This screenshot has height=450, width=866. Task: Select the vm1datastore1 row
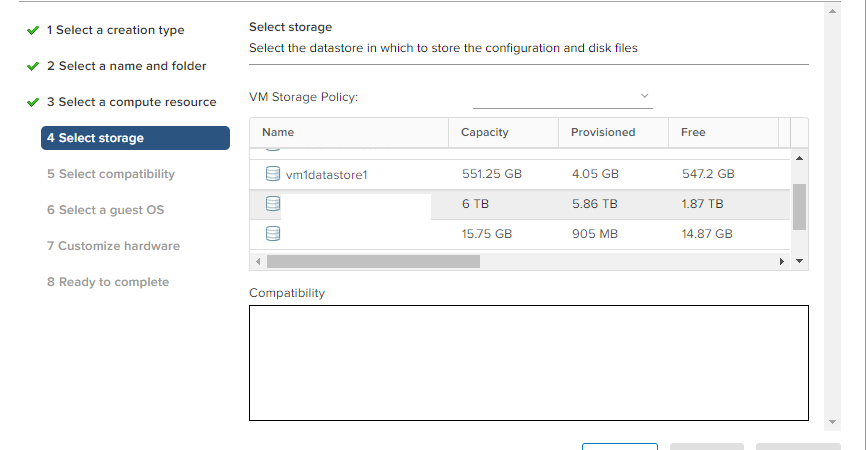(x=520, y=174)
